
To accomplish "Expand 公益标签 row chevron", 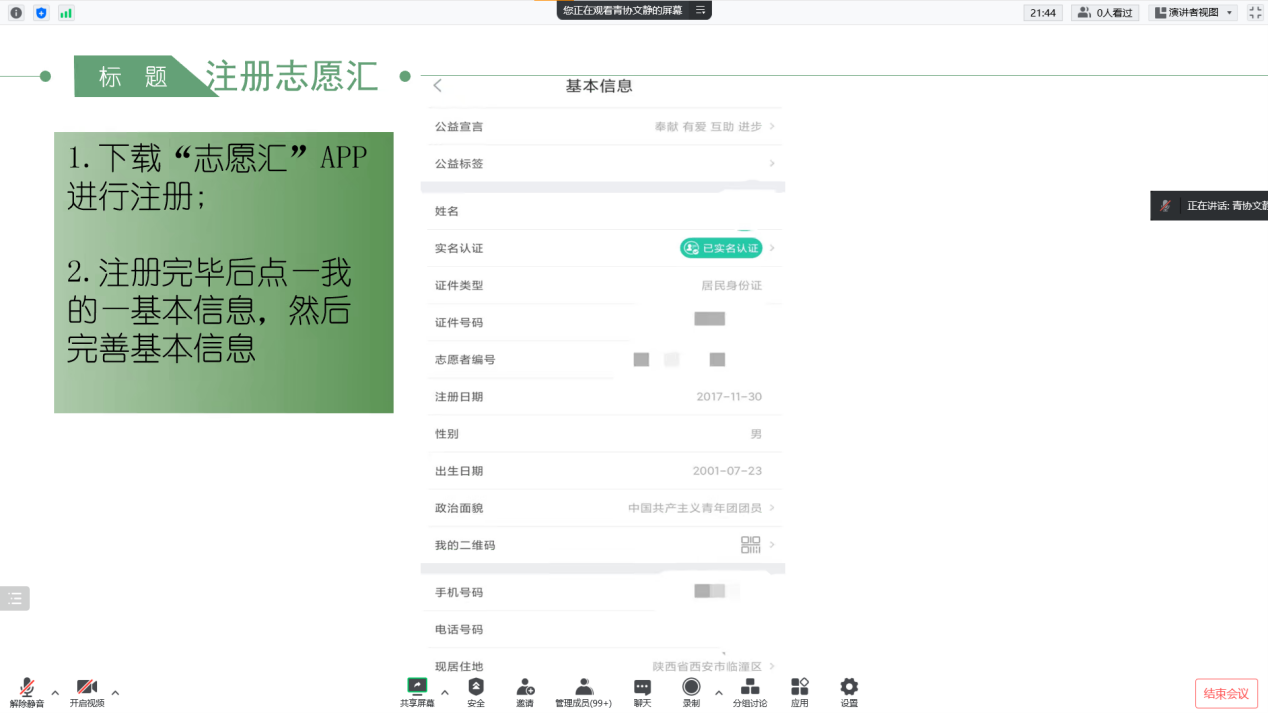I will pyautogui.click(x=772, y=163).
